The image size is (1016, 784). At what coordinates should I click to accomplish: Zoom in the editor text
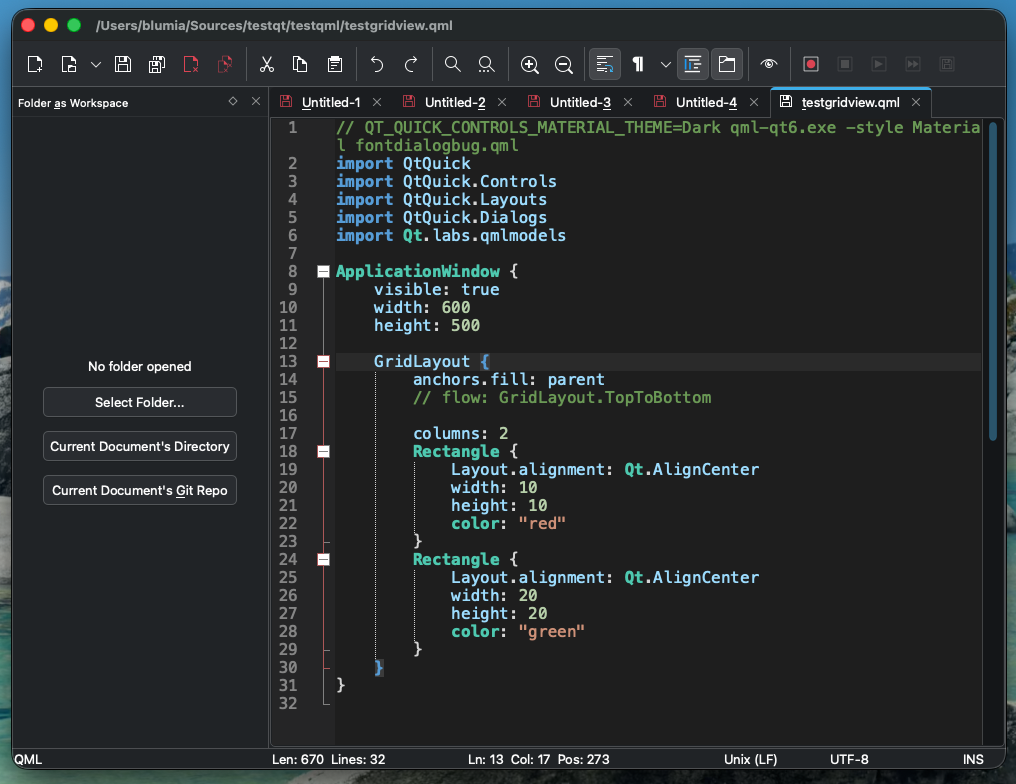(529, 64)
